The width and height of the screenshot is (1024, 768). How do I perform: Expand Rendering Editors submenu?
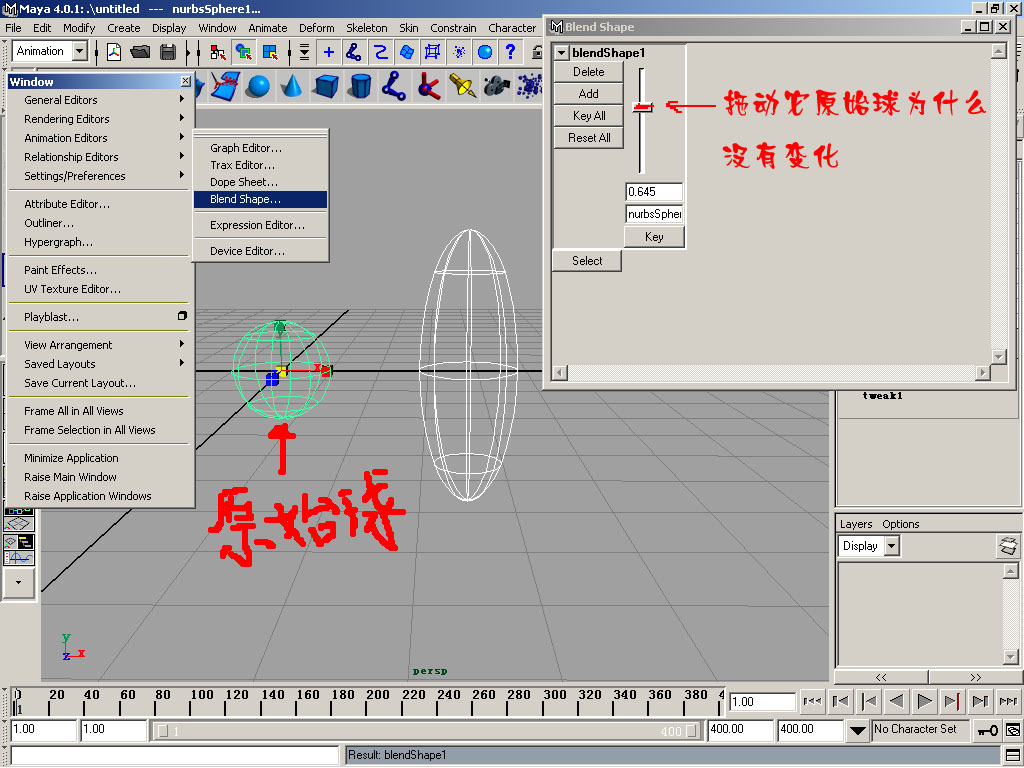pyautogui.click(x=101, y=119)
